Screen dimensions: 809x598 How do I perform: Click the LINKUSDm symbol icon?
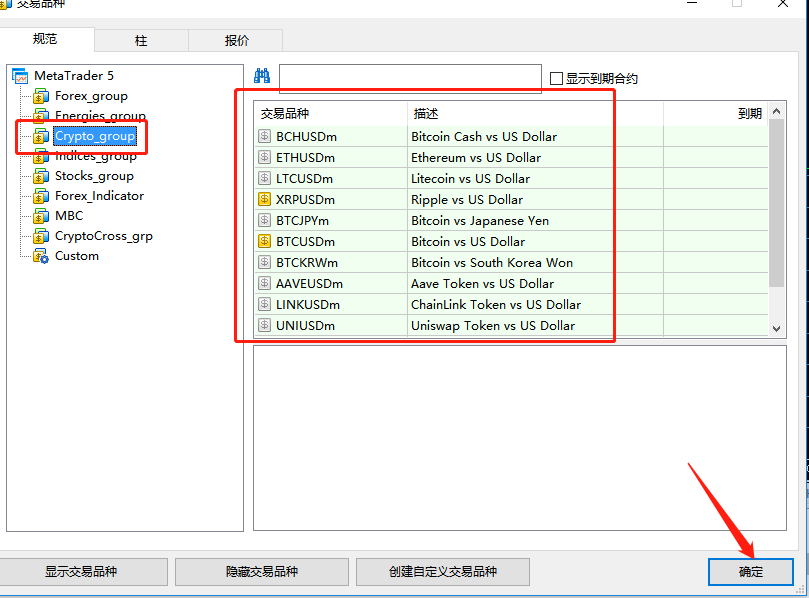(x=265, y=304)
